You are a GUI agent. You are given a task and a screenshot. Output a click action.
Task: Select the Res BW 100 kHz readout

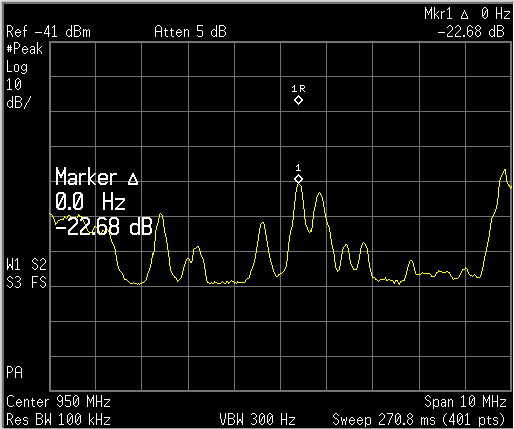tap(58, 419)
